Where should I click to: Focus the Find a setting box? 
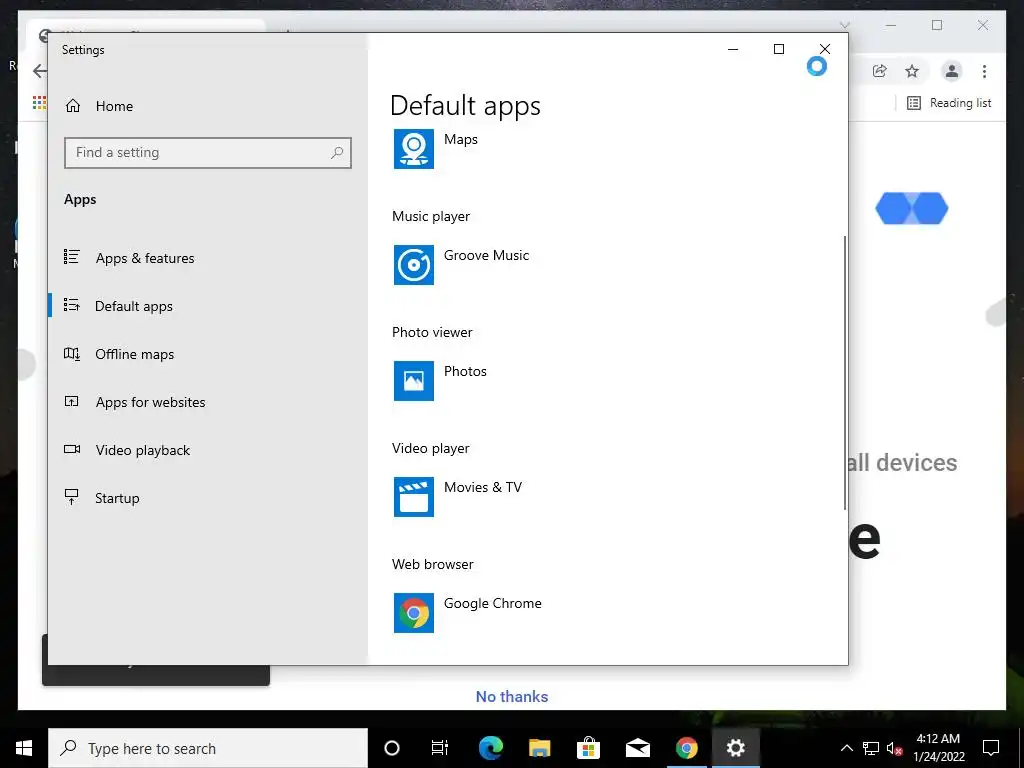[x=208, y=153]
